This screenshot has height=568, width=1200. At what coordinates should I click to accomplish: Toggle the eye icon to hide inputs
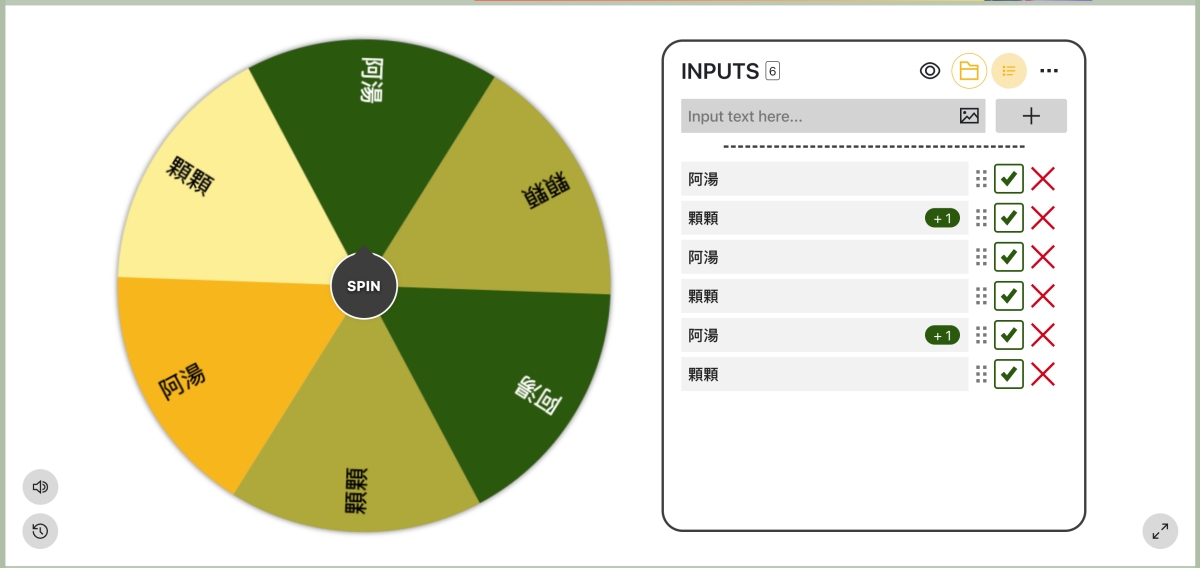point(930,71)
